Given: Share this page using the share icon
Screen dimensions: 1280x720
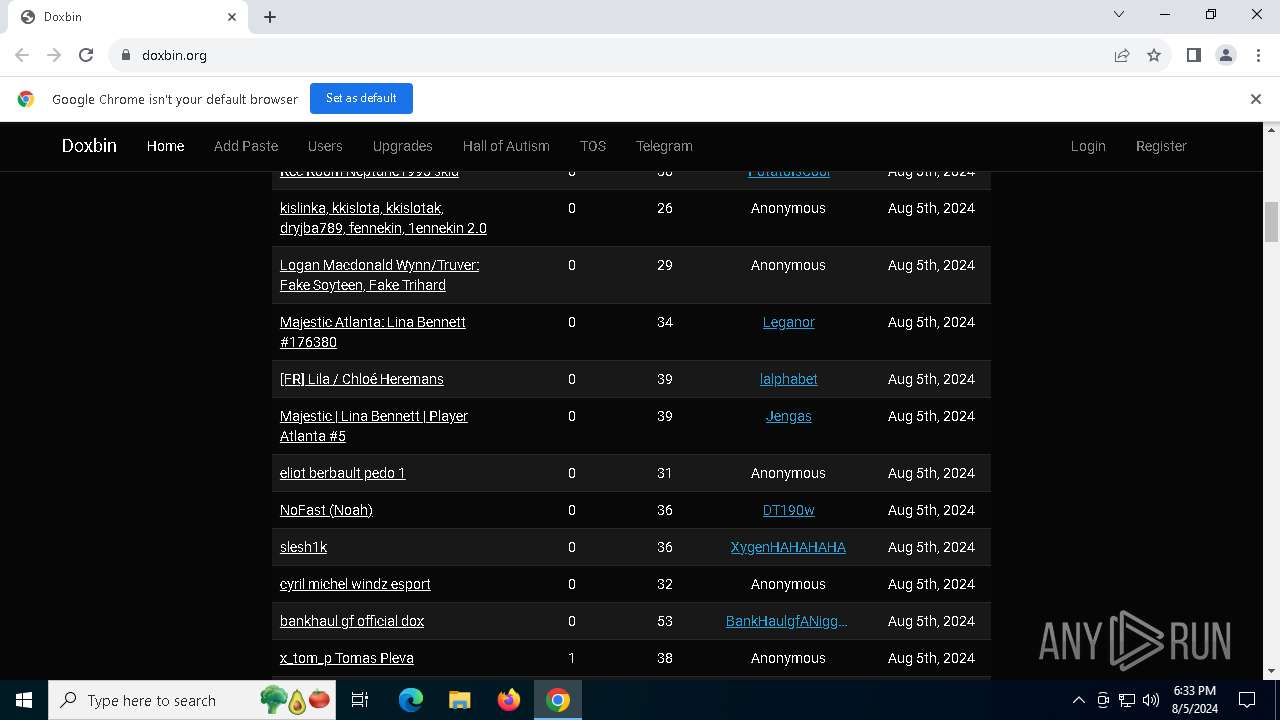Looking at the screenshot, I should point(1122,55).
